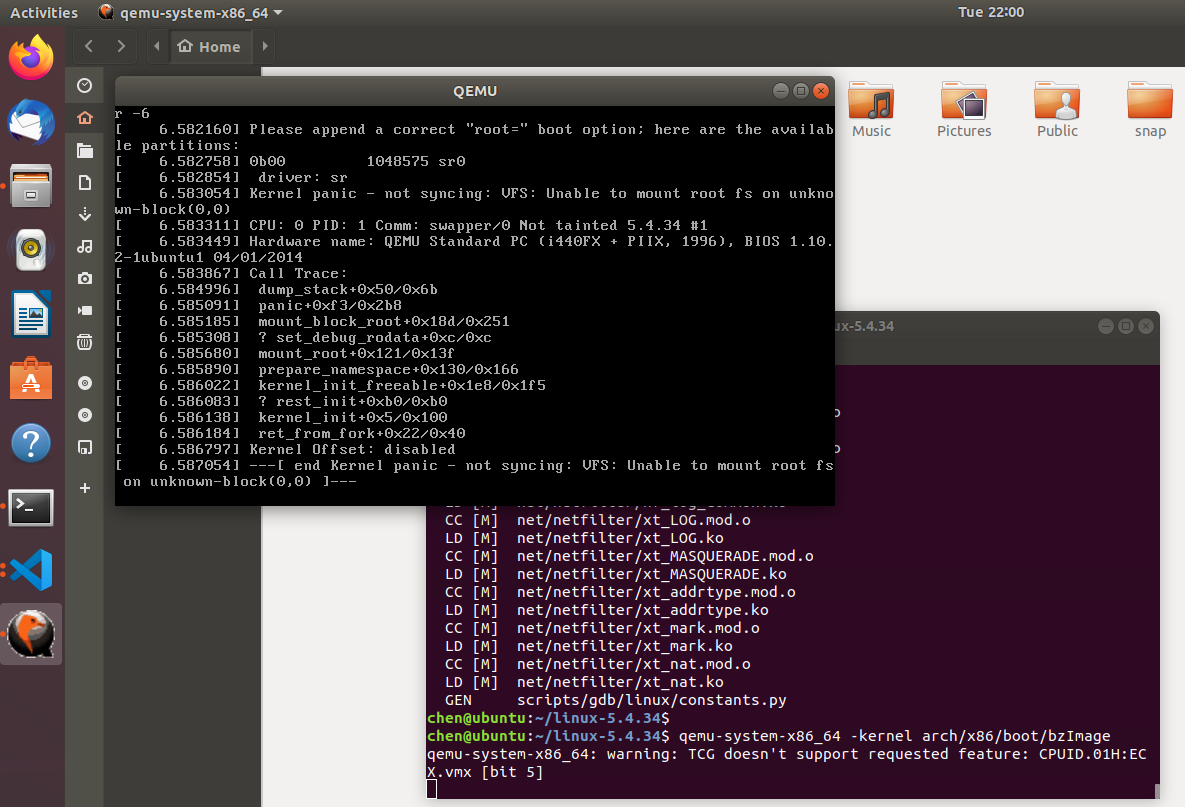Viewport: 1185px width, 807px height.
Task: Minimize the terminal window
Action: 1106,326
